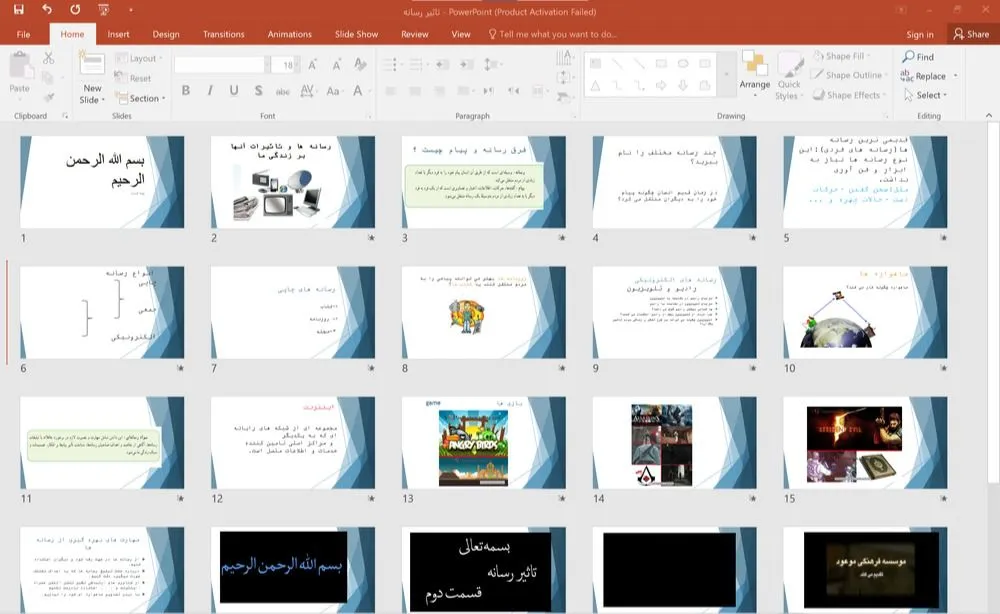The width and height of the screenshot is (1000, 614).
Task: Toggle Underline formatting
Action: (234, 91)
